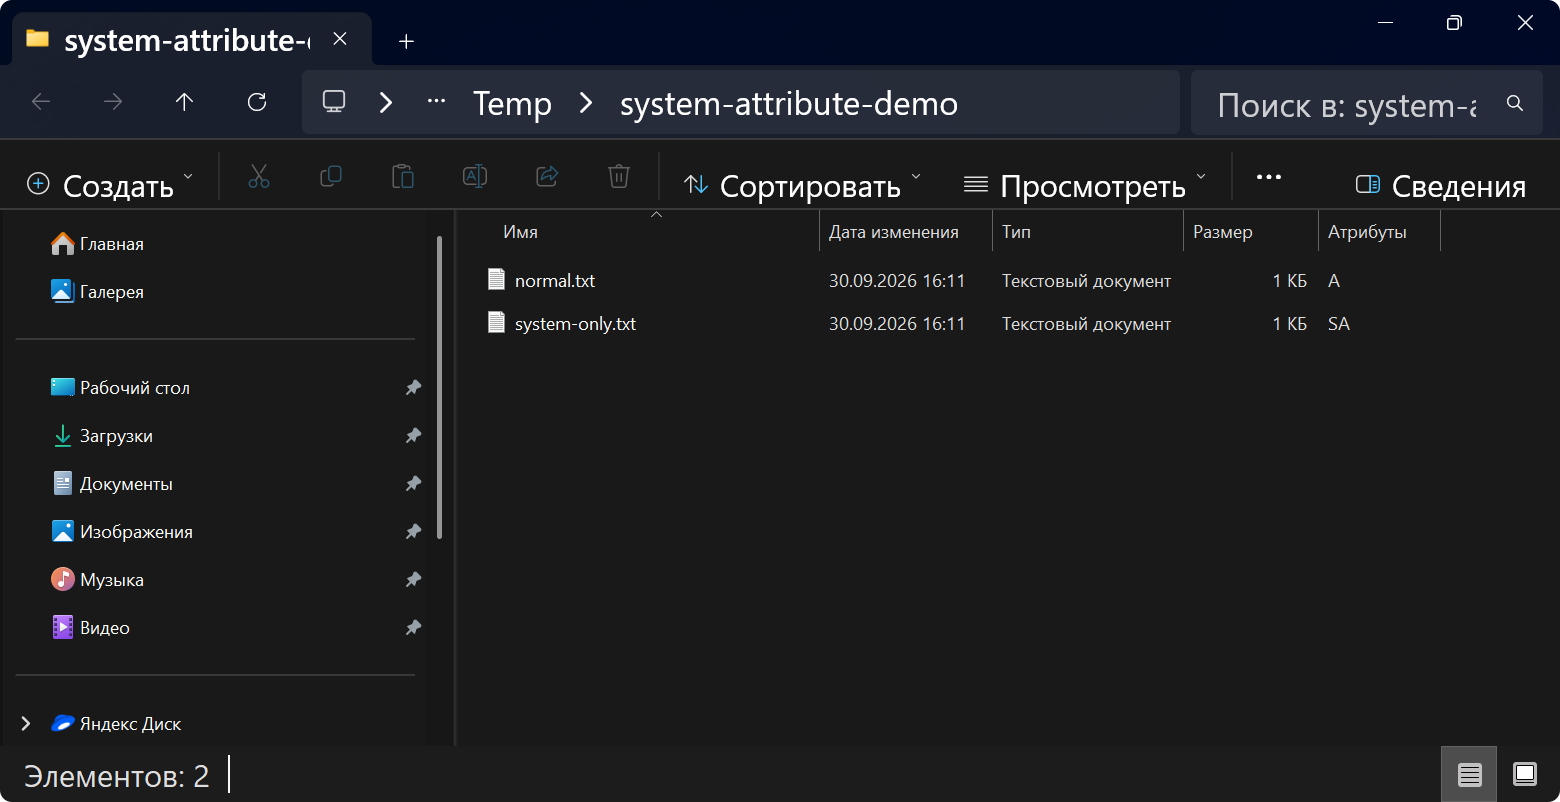The width and height of the screenshot is (1560, 802).
Task: Select the system-only.txt file
Action: [575, 324]
